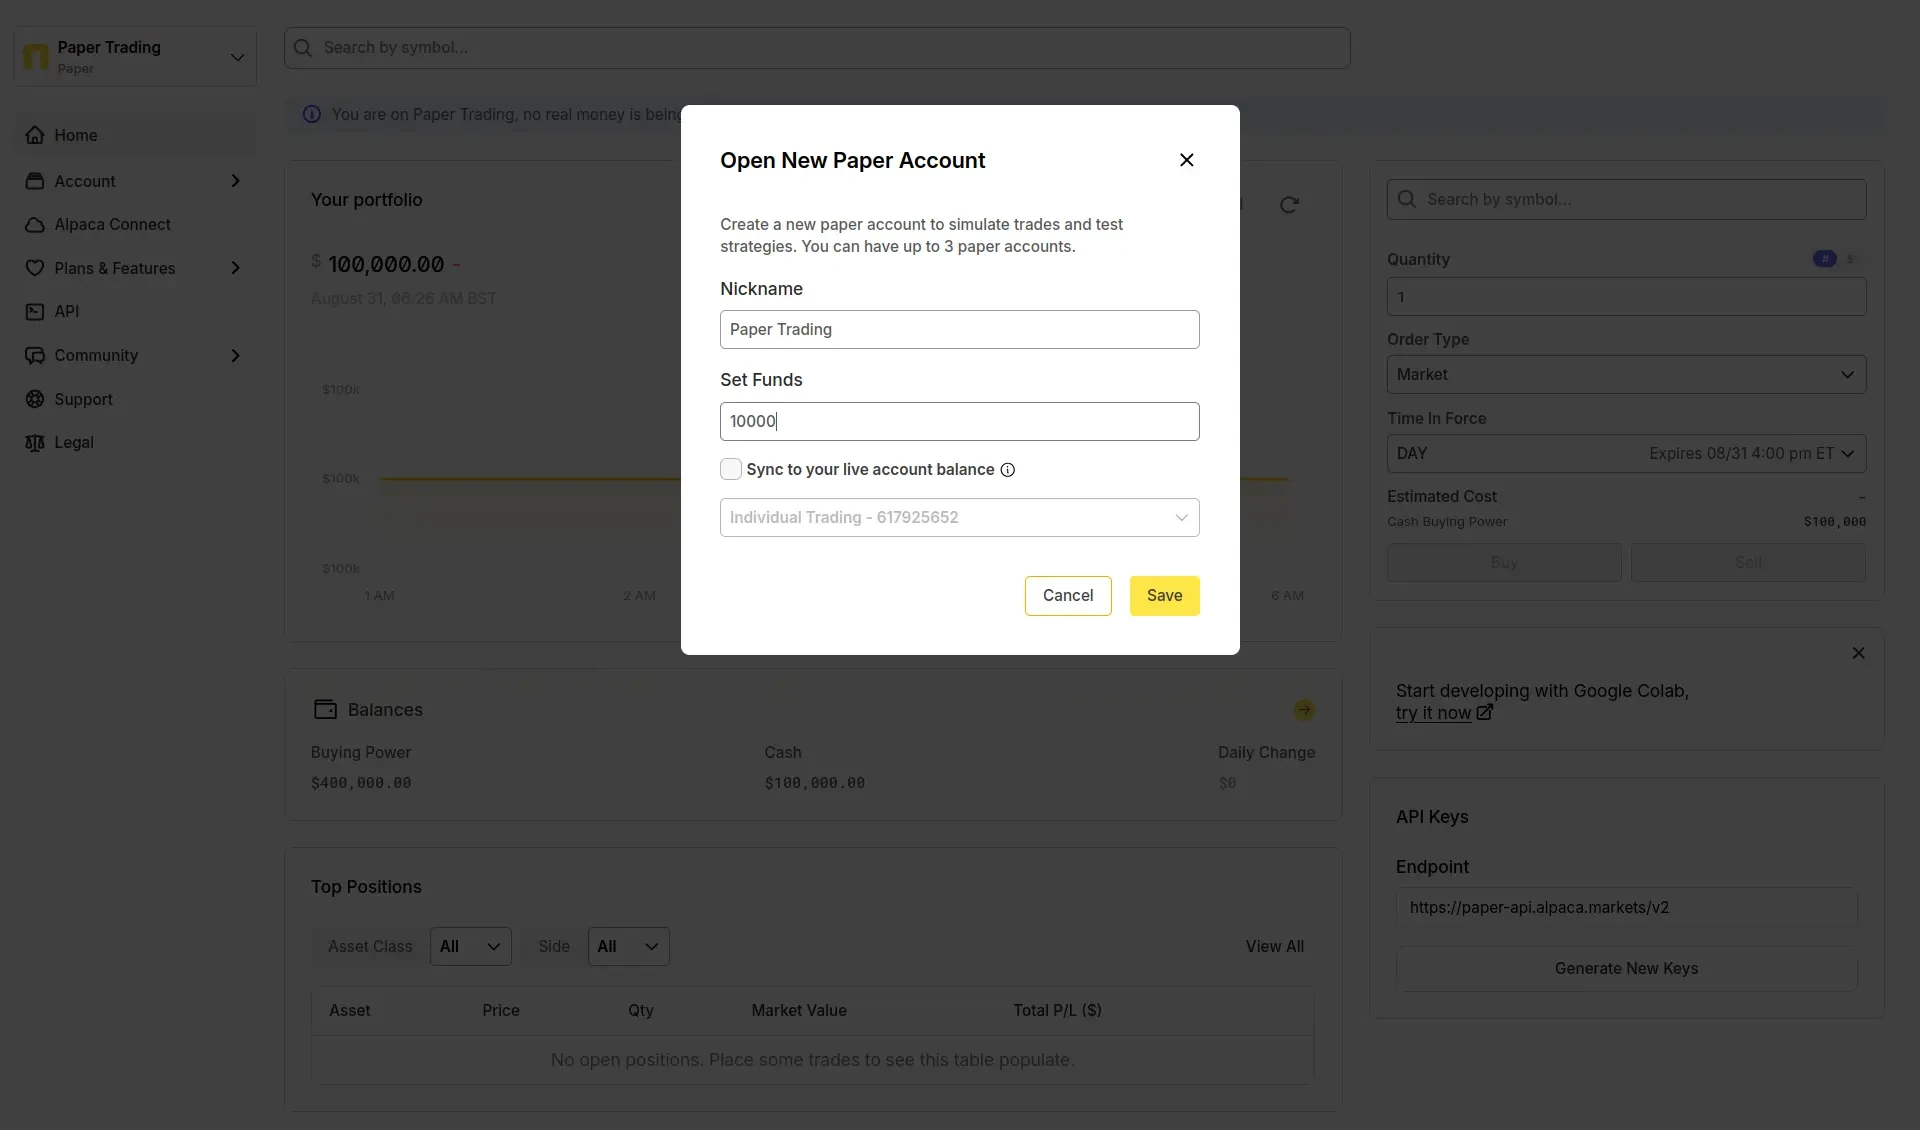The width and height of the screenshot is (1920, 1130).
Task: Click the Buy button
Action: pos(1504,562)
